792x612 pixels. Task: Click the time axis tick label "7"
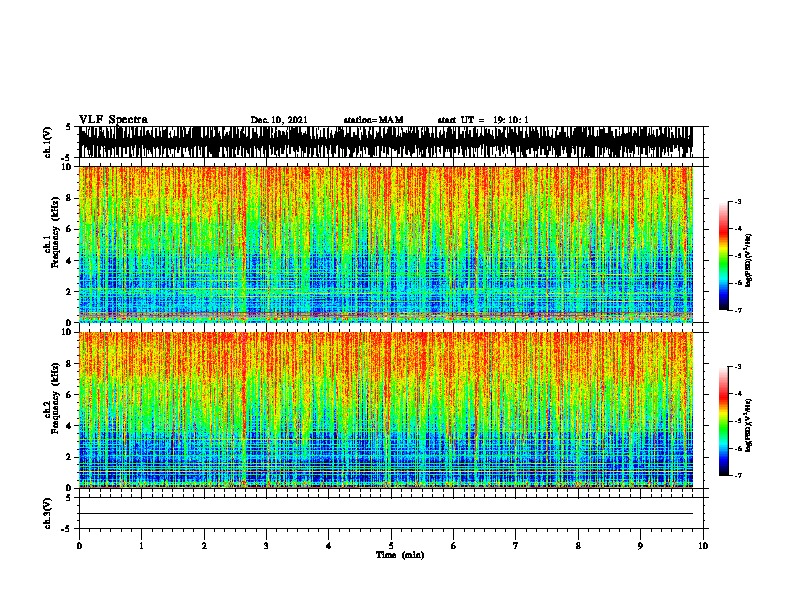[516, 546]
